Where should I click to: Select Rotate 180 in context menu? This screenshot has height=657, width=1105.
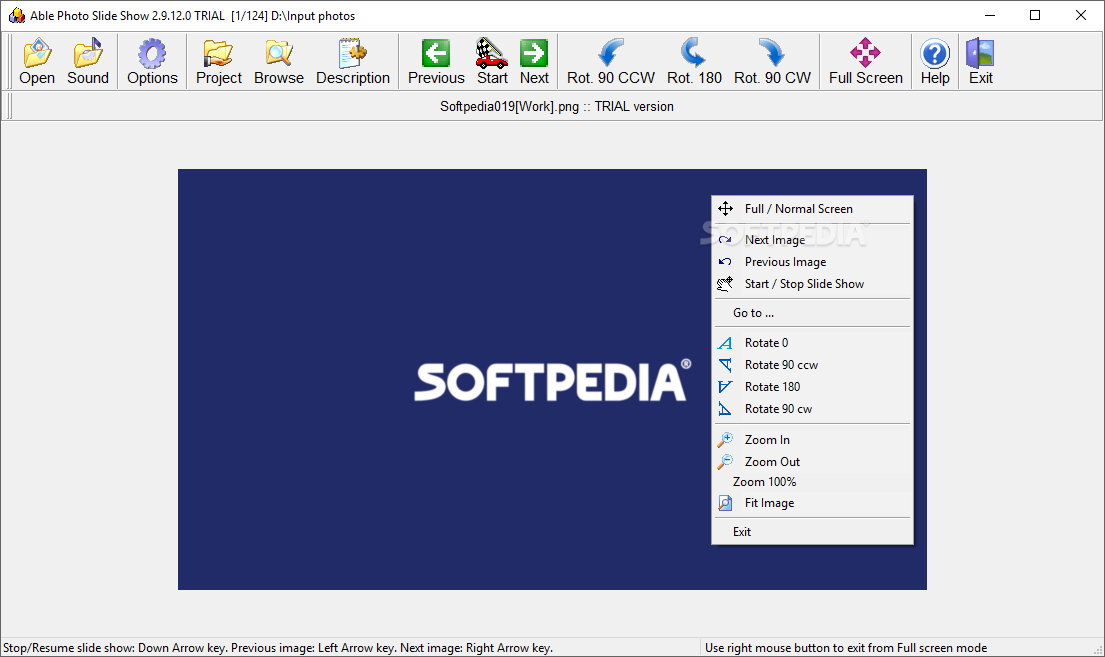[813, 386]
